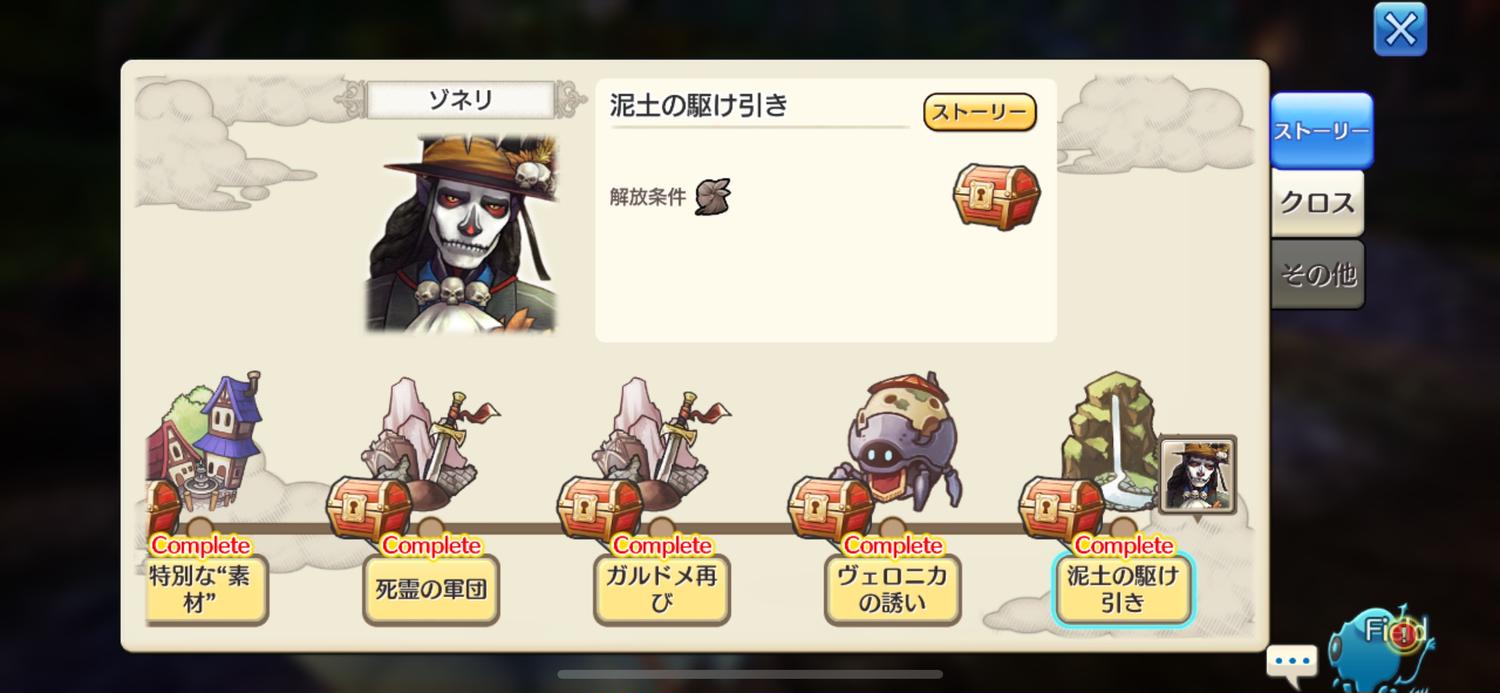Select the 死霊の軍団 stage label

point(431,589)
